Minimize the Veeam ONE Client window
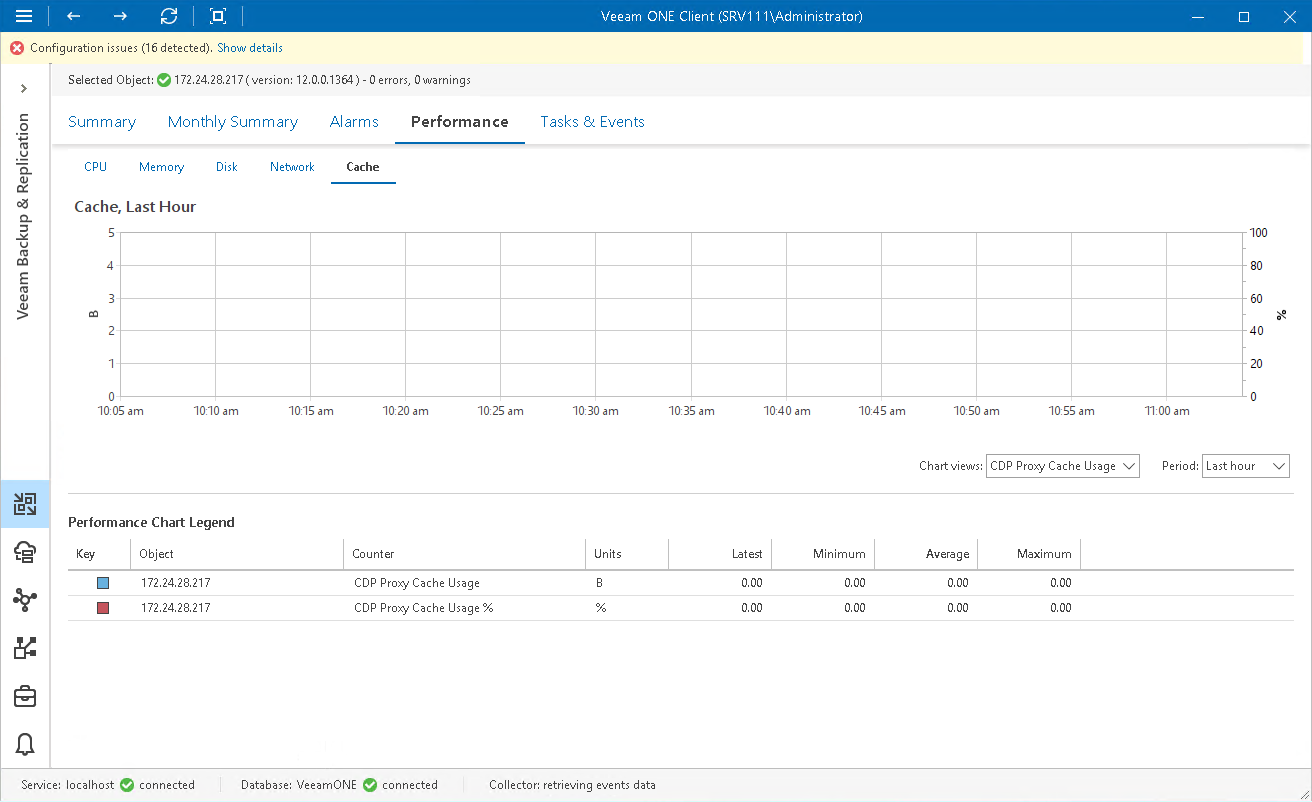 pos(1200,16)
